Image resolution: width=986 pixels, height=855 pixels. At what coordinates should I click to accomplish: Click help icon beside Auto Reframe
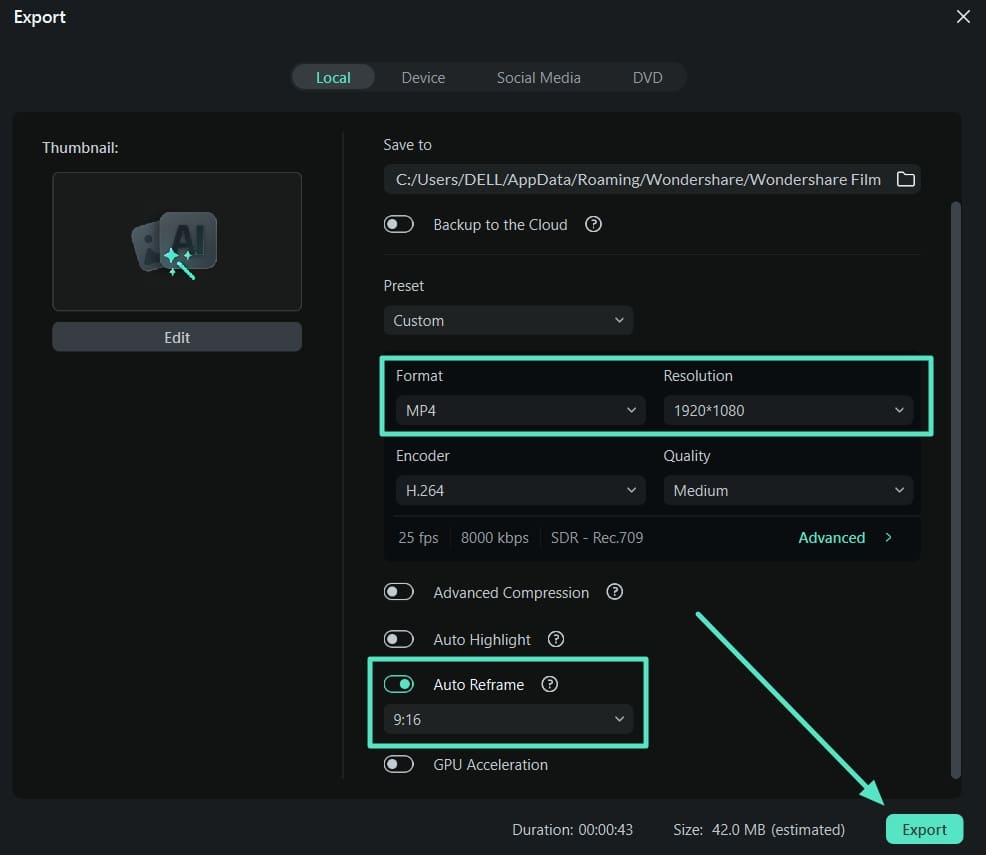point(549,684)
